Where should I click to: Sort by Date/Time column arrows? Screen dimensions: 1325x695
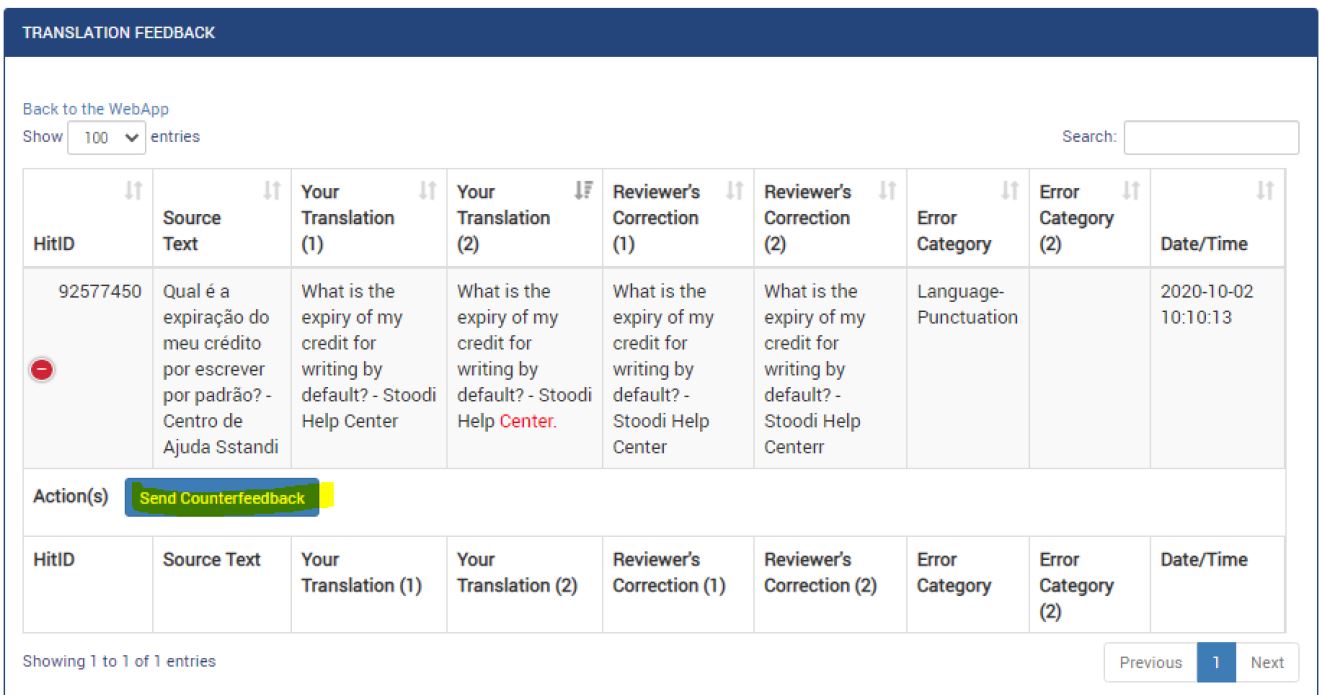(x=1265, y=190)
